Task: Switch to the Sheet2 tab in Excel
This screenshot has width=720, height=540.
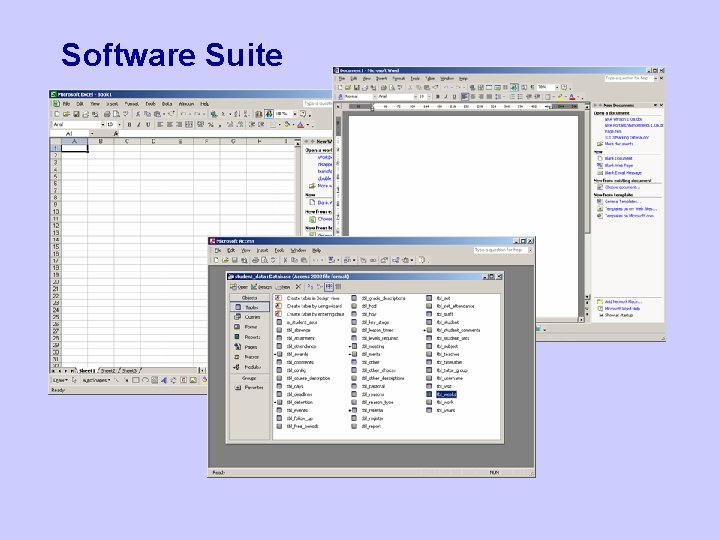Action: coord(108,371)
